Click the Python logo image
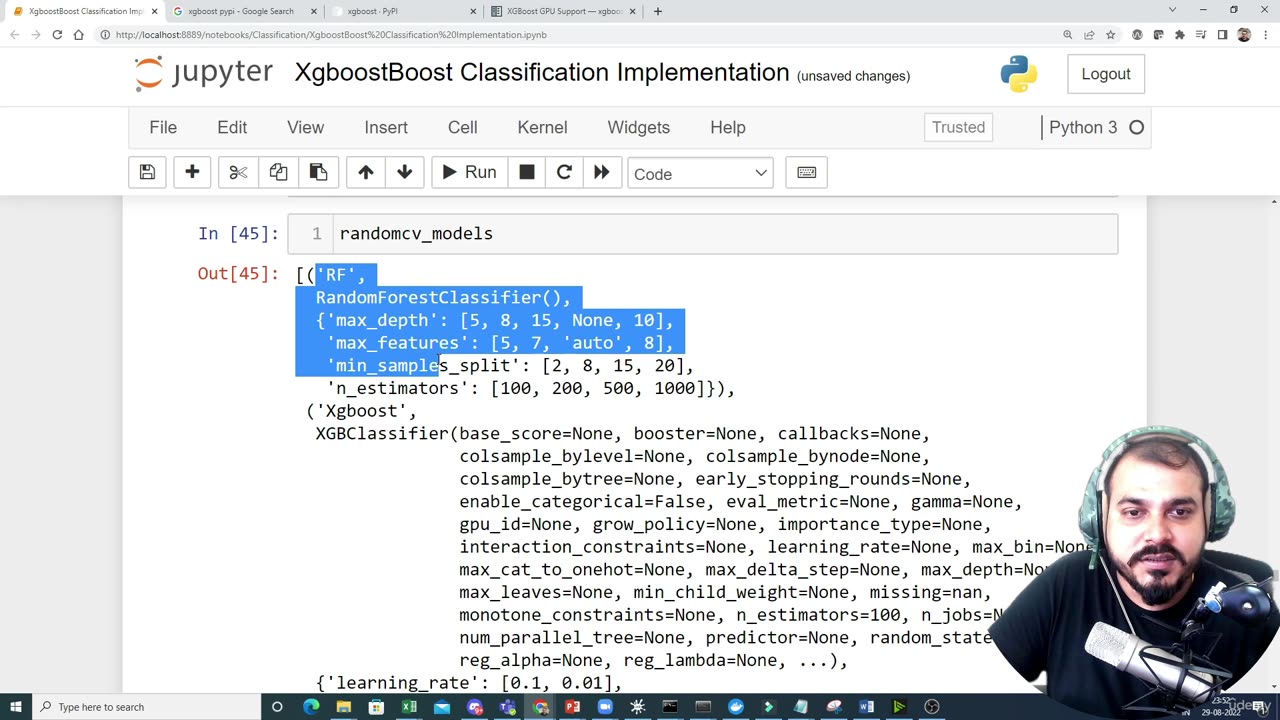This screenshot has height=720, width=1280. pyautogui.click(x=1018, y=74)
